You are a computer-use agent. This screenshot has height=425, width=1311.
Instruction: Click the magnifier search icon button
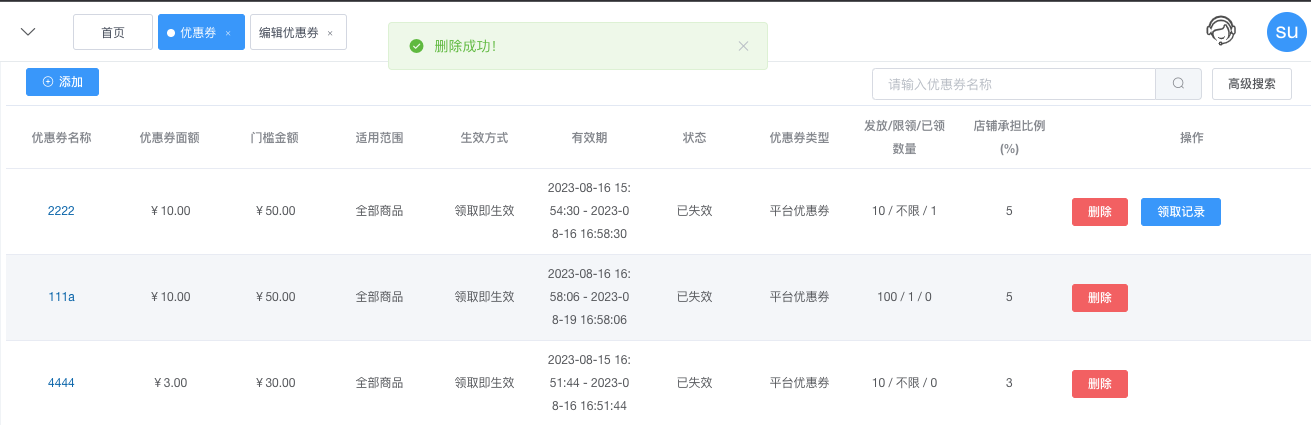click(1179, 84)
